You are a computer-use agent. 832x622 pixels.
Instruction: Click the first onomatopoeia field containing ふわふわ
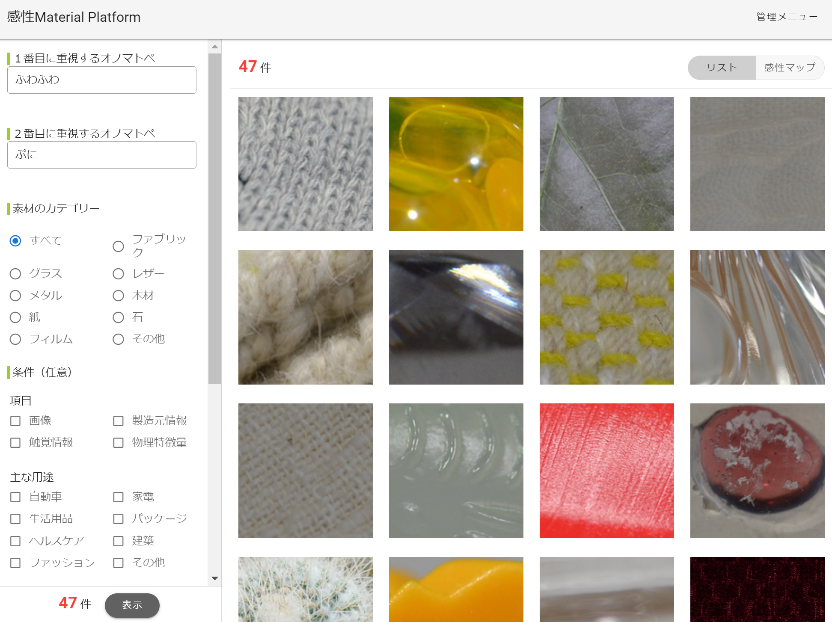point(101,80)
